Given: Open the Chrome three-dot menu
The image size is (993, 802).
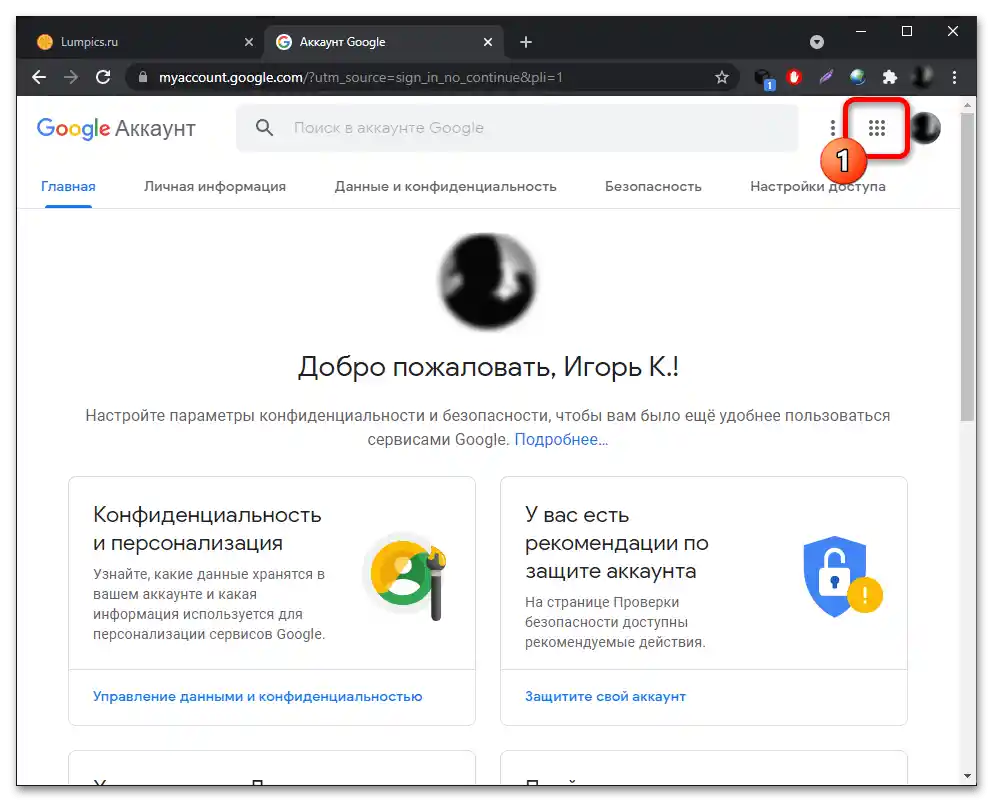Looking at the screenshot, I should [954, 77].
